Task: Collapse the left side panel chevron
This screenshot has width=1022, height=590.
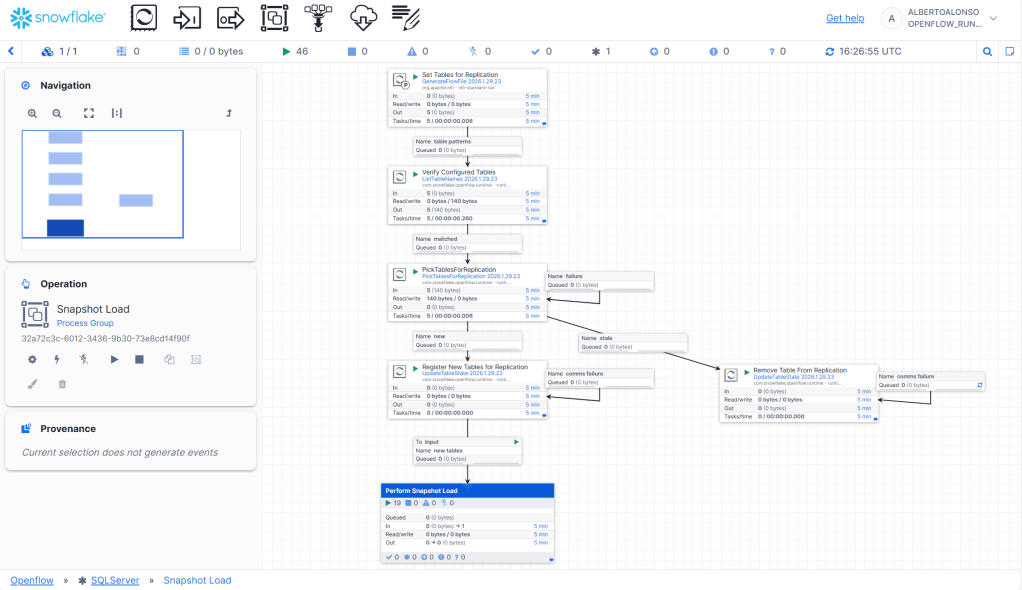Action: 11,51
